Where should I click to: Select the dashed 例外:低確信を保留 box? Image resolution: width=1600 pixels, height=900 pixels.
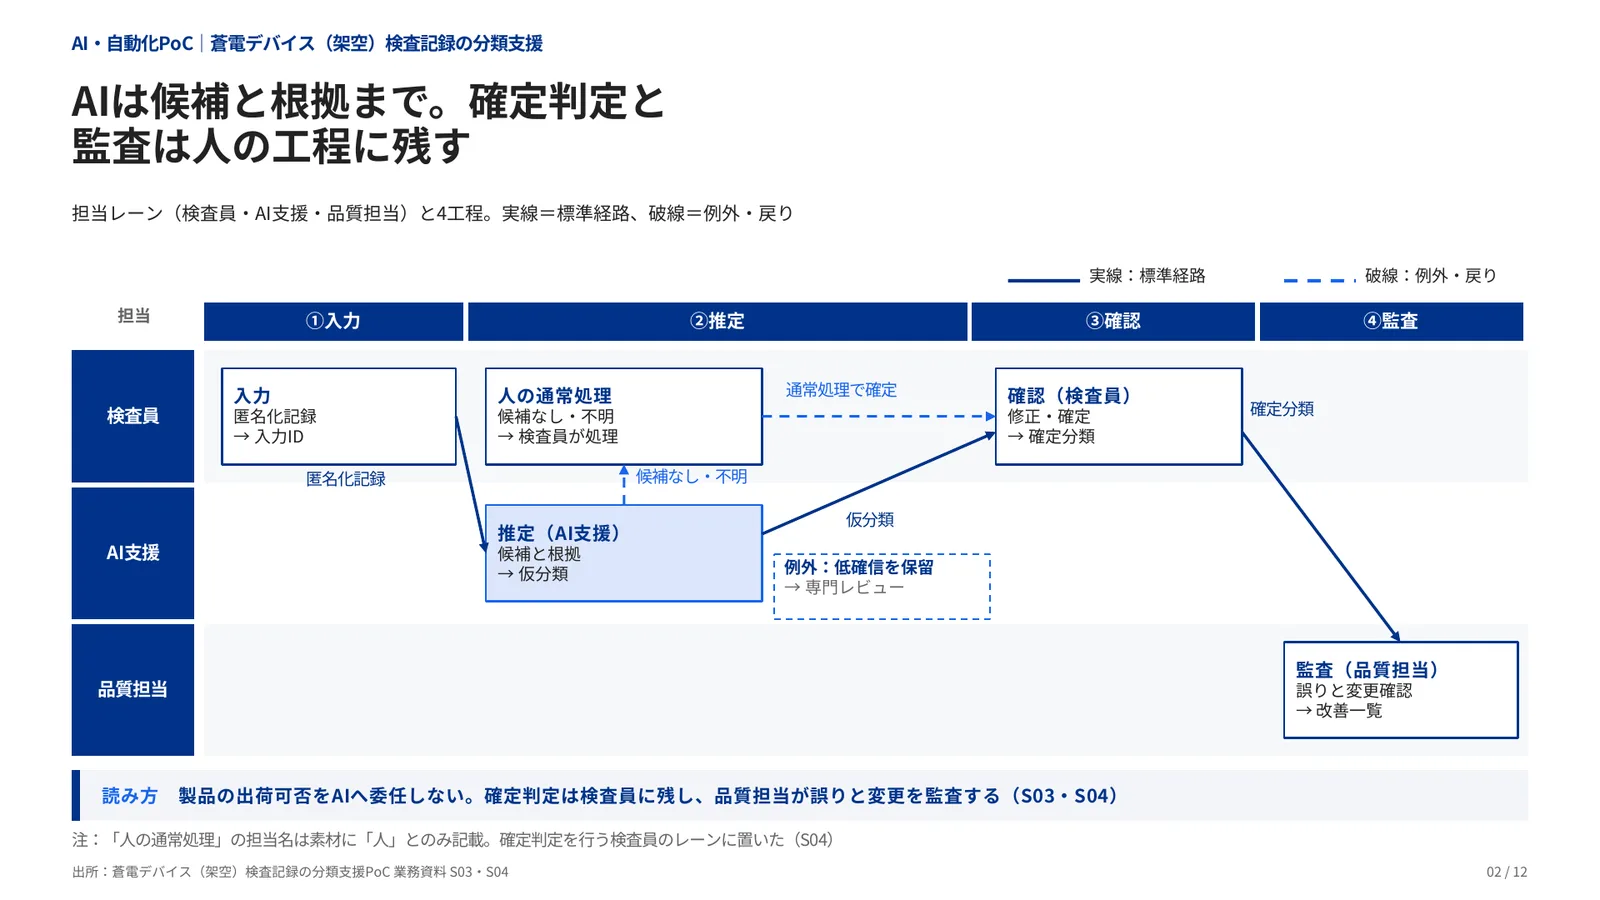click(x=882, y=587)
